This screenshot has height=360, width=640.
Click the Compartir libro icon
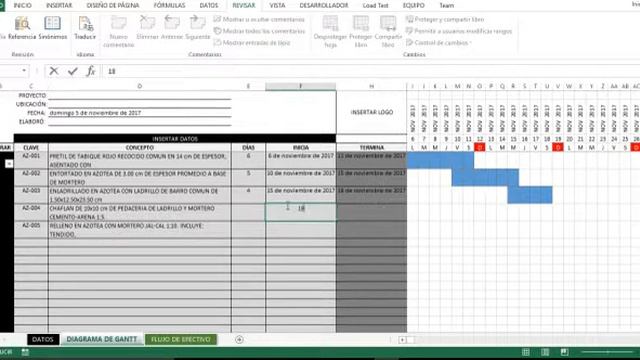point(388,32)
